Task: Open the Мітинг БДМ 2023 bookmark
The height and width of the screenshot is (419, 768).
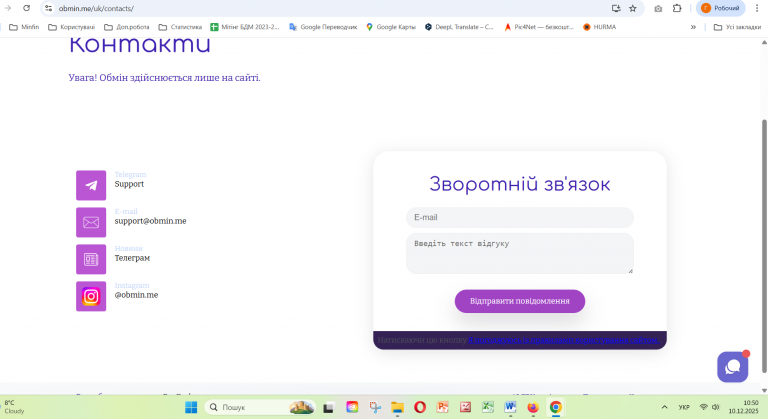Action: [245, 27]
